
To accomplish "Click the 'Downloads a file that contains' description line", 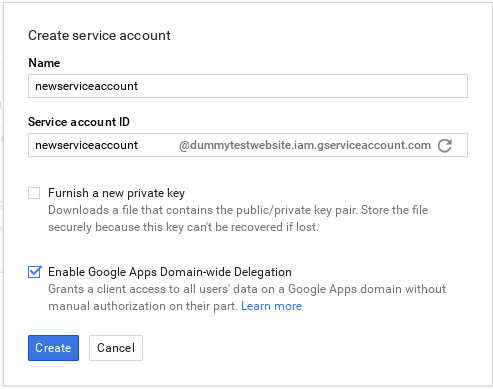I will pyautogui.click(x=238, y=210).
